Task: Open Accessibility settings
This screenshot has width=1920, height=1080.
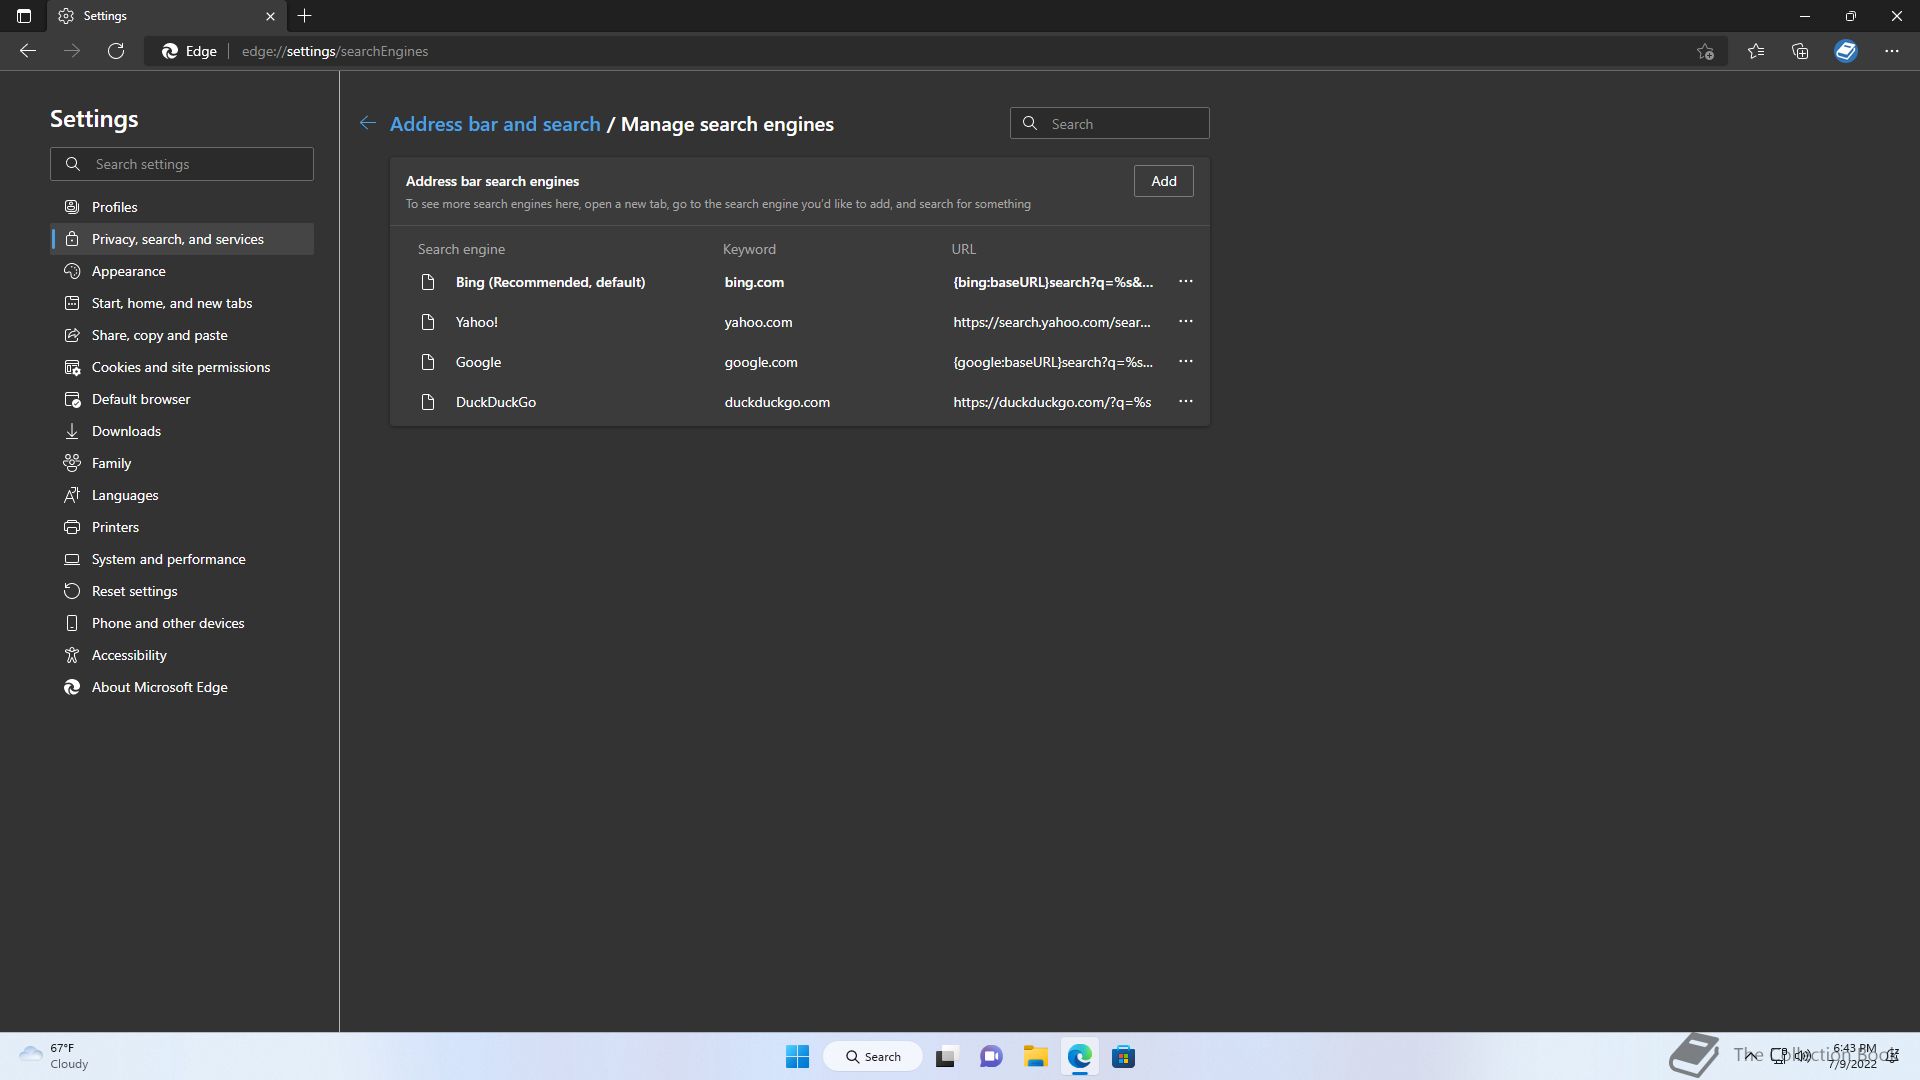Action: click(182, 655)
